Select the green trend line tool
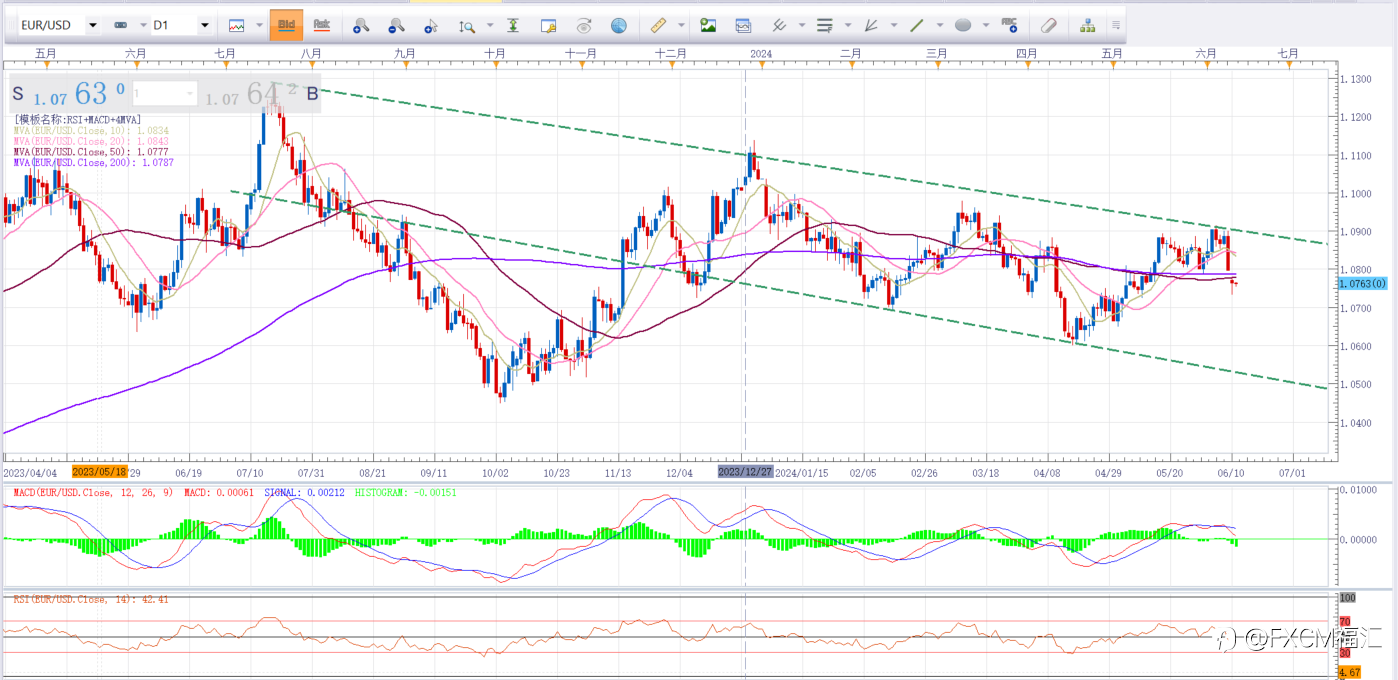 click(917, 25)
